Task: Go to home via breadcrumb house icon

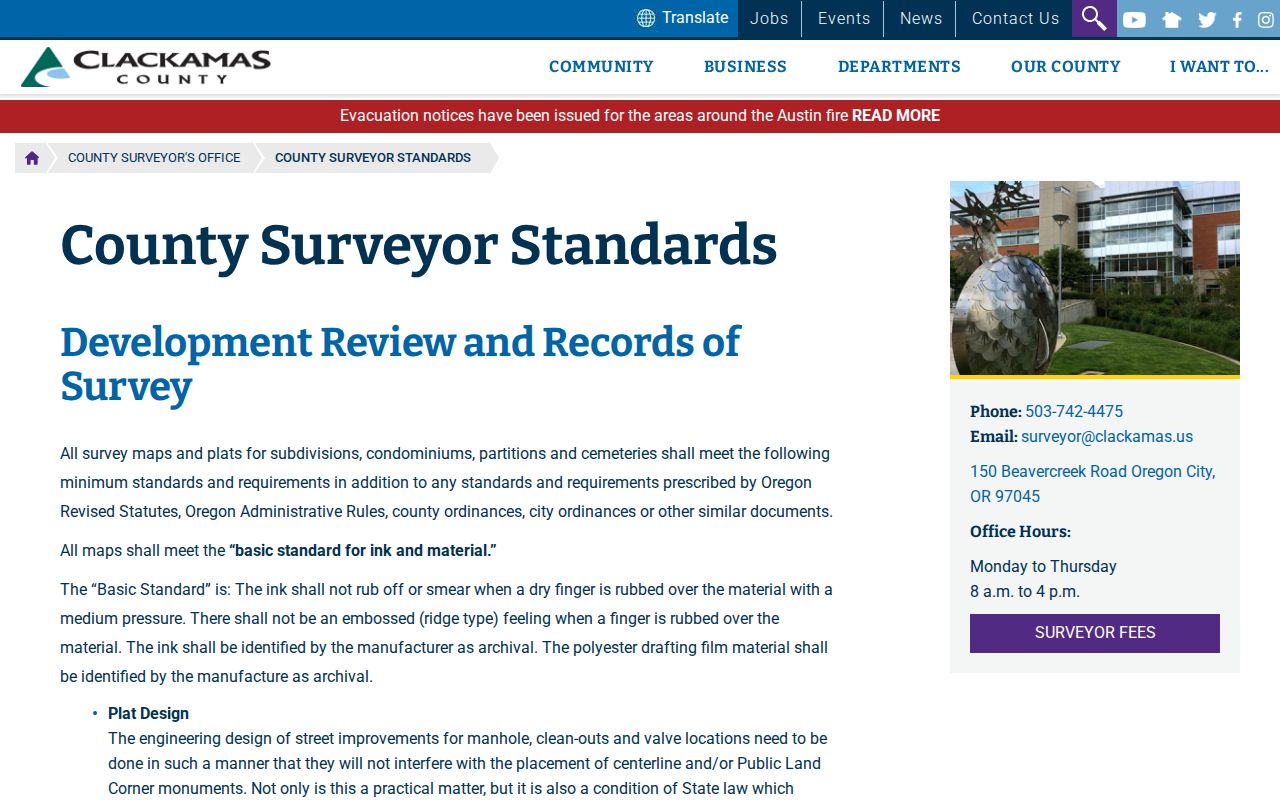Action: pyautogui.click(x=32, y=158)
